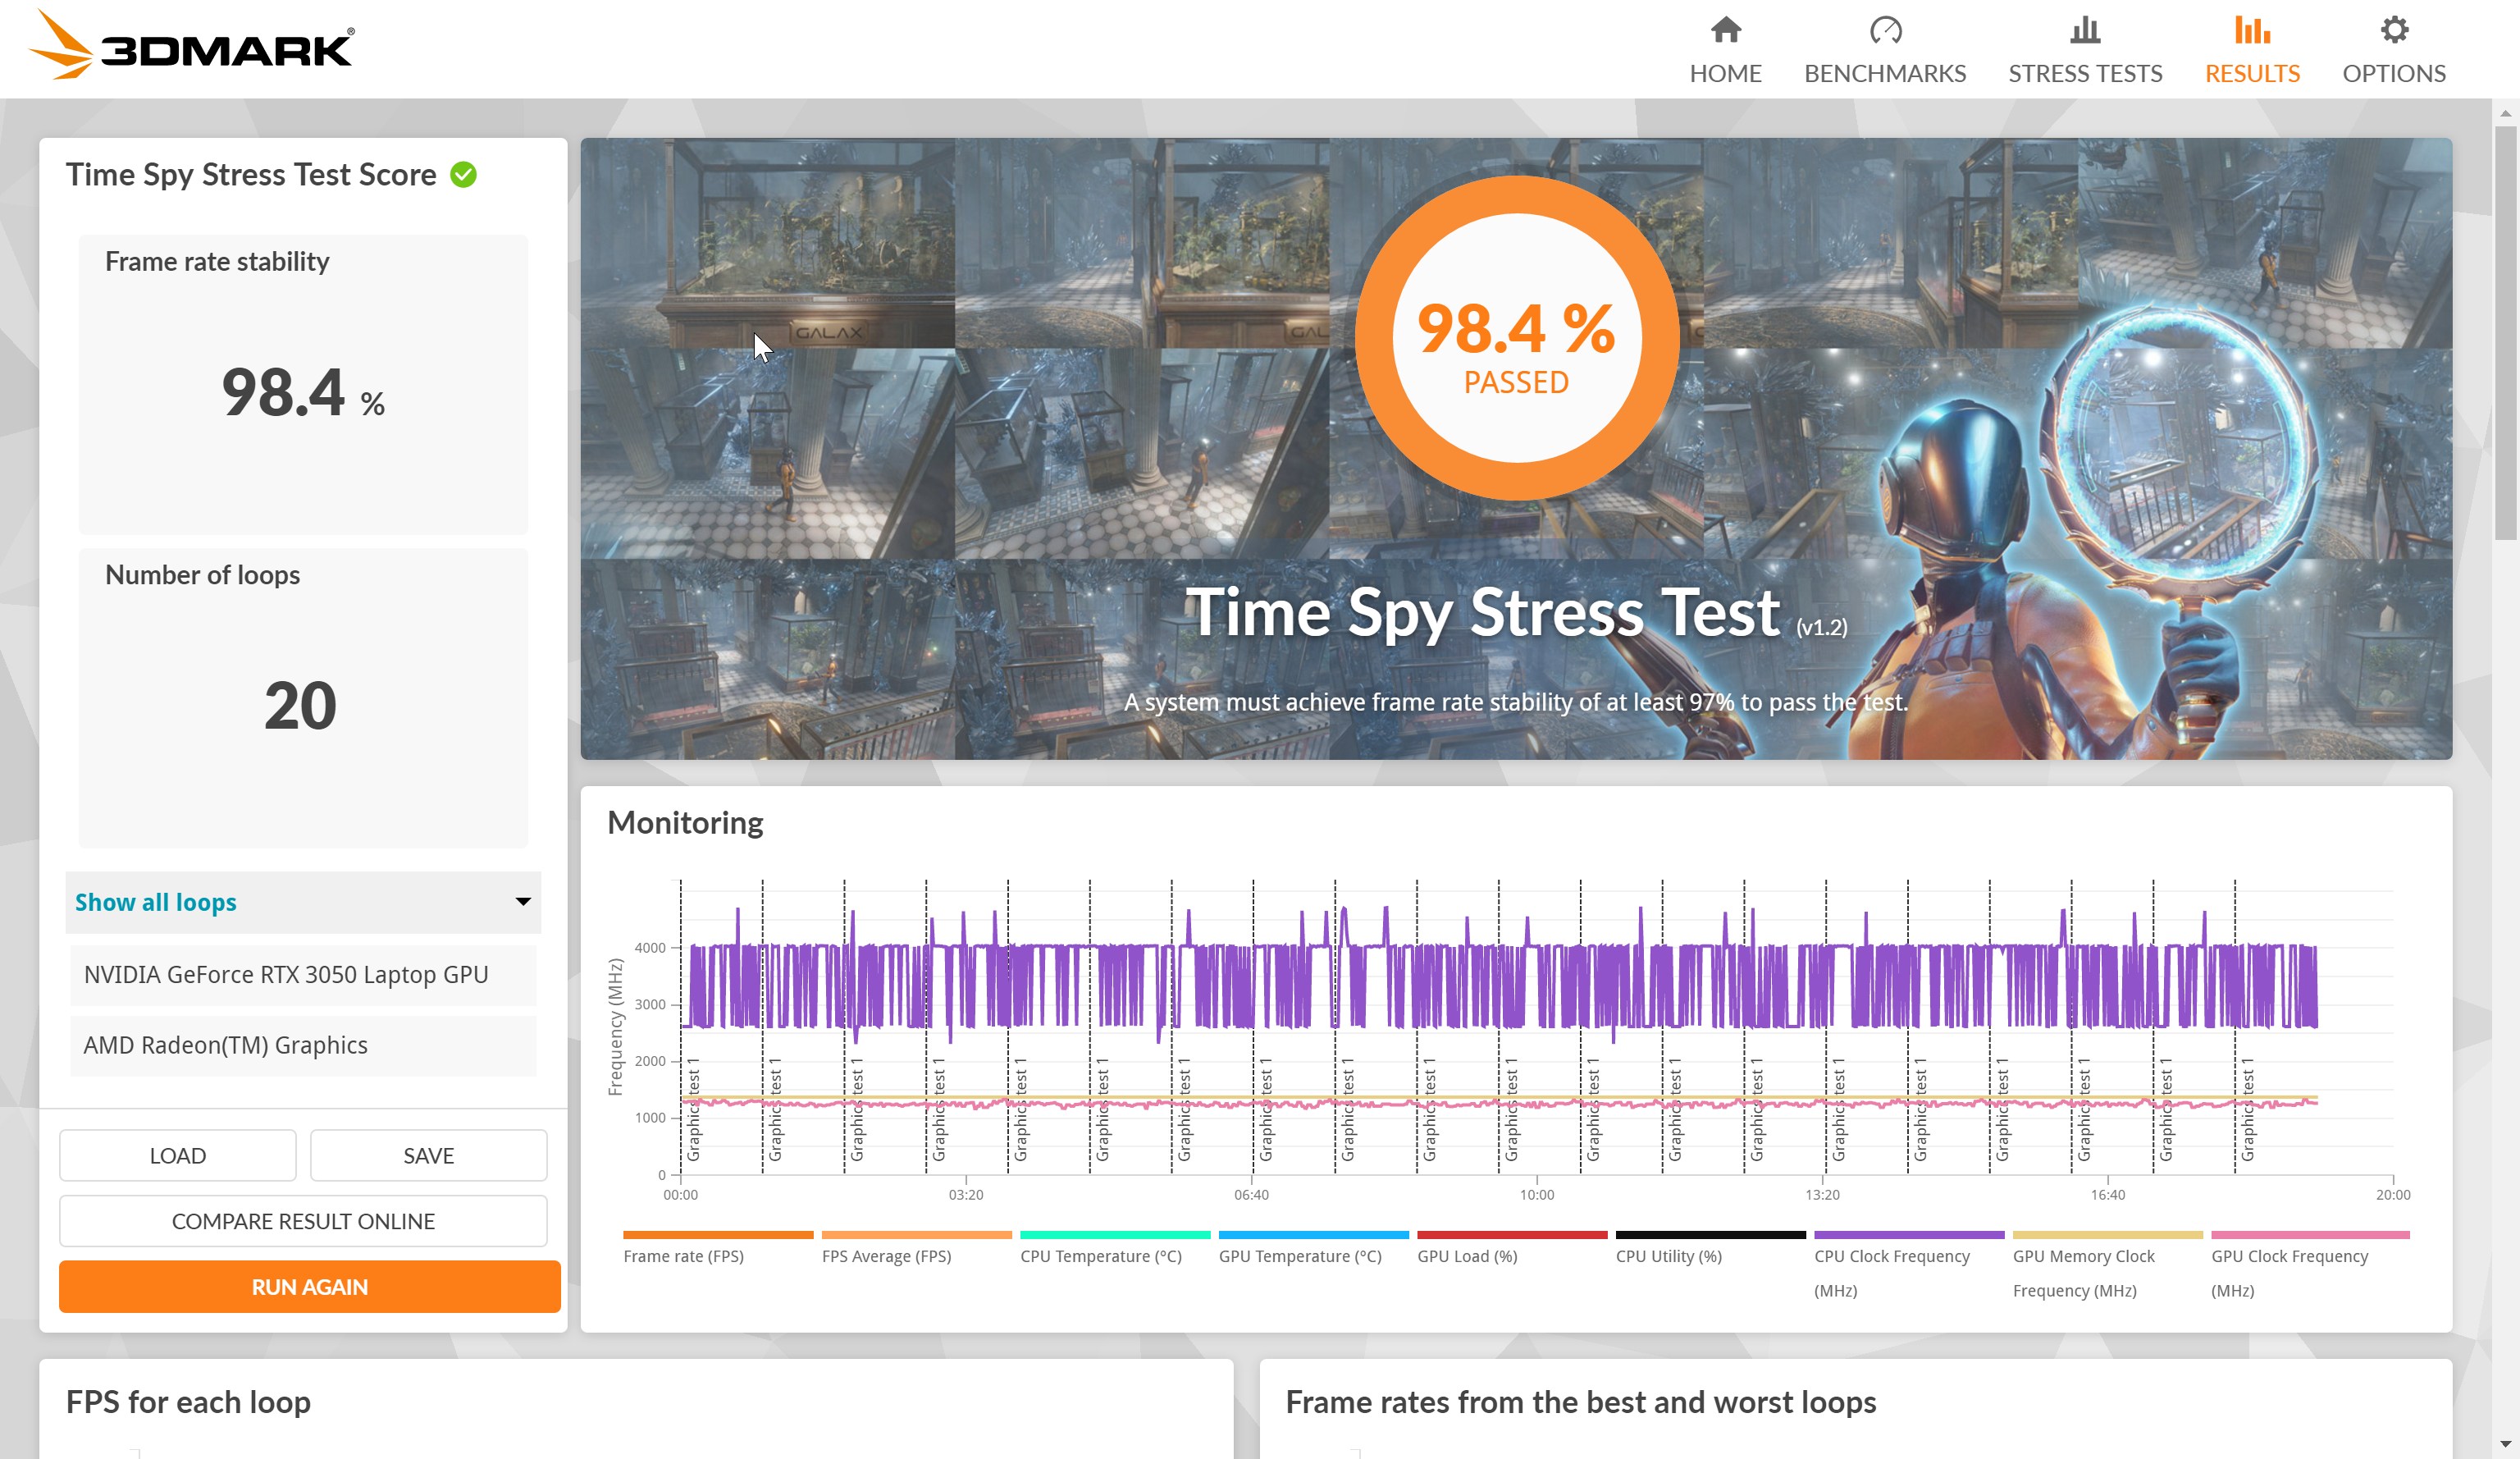This screenshot has width=2520, height=1459.
Task: Click the Time Spy Stress Test banner title
Action: pos(1482,611)
